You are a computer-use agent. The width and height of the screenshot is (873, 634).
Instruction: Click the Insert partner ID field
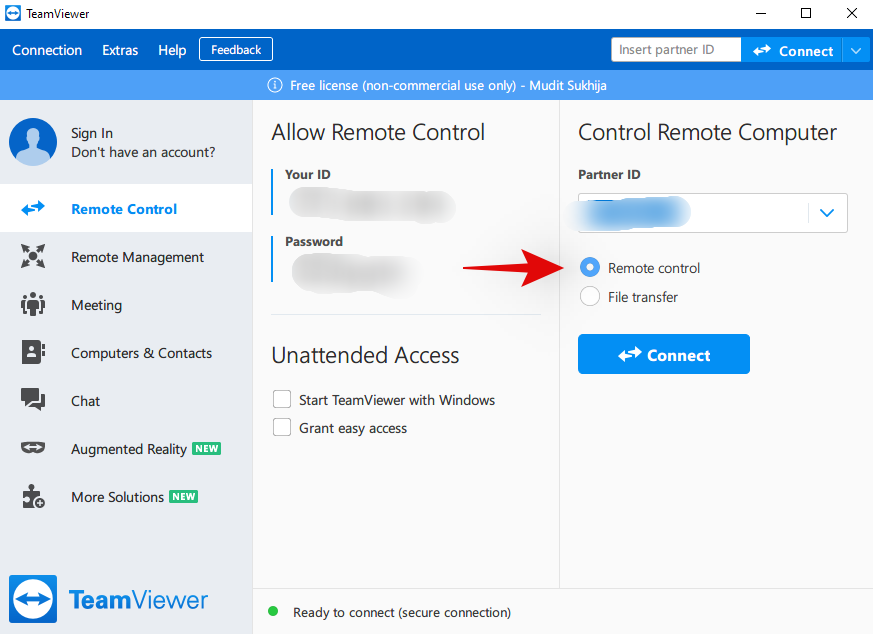pyautogui.click(x=676, y=50)
